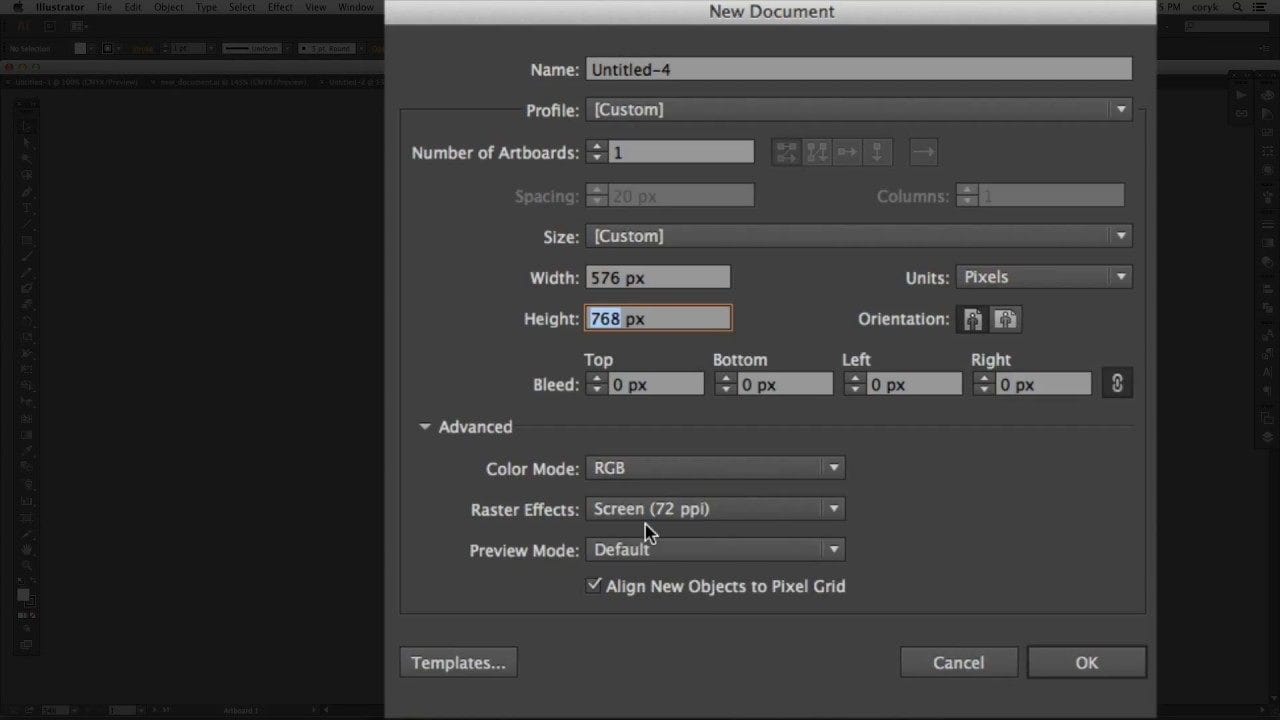This screenshot has height=720, width=1280.
Task: Click the Bottom bleed value field
Action: click(785, 384)
